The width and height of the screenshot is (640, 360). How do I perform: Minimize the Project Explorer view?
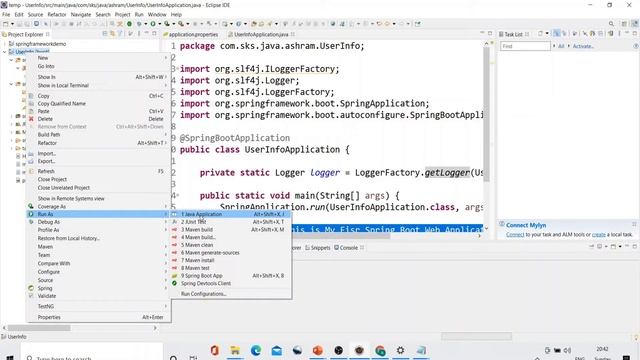pyautogui.click(x=147, y=34)
